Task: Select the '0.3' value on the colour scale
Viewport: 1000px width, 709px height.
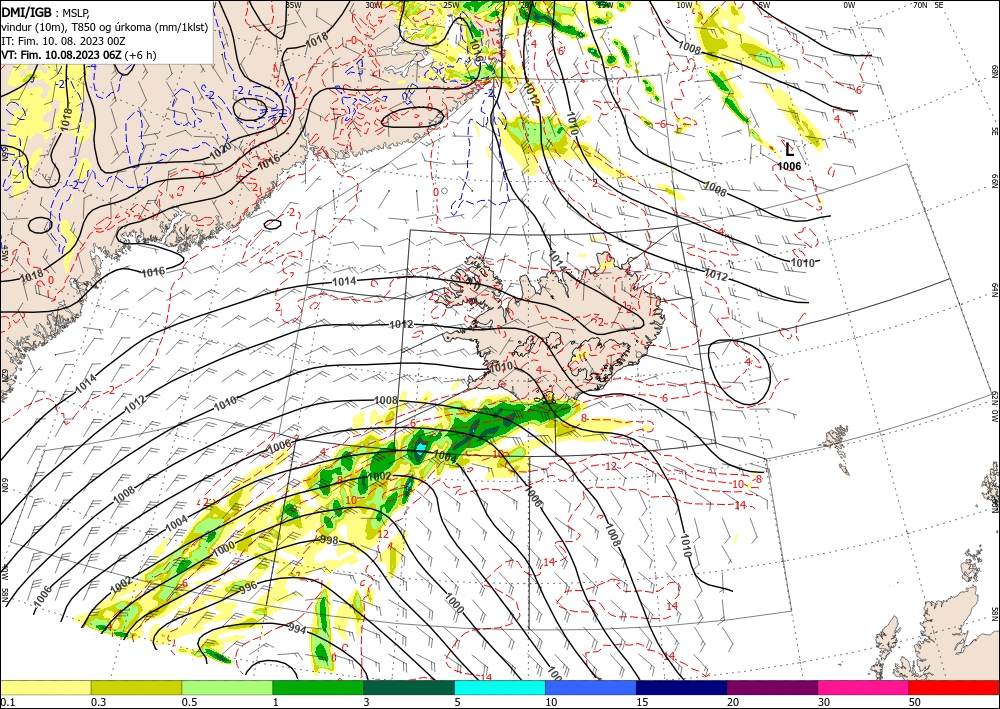Action: pyautogui.click(x=98, y=702)
